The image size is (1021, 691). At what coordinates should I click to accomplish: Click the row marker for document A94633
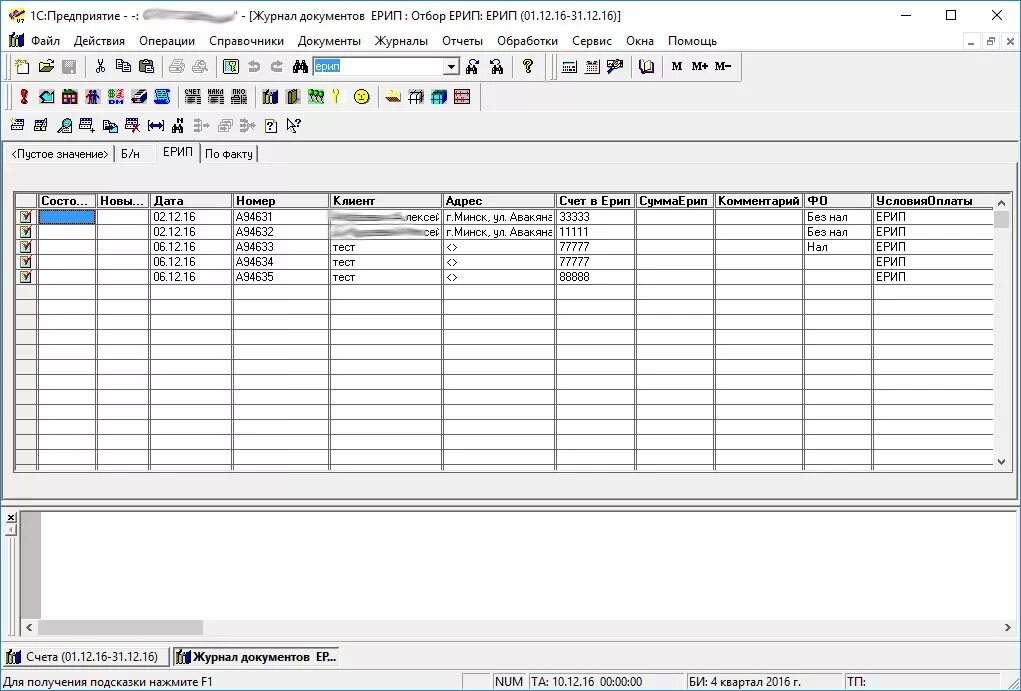(x=25, y=247)
